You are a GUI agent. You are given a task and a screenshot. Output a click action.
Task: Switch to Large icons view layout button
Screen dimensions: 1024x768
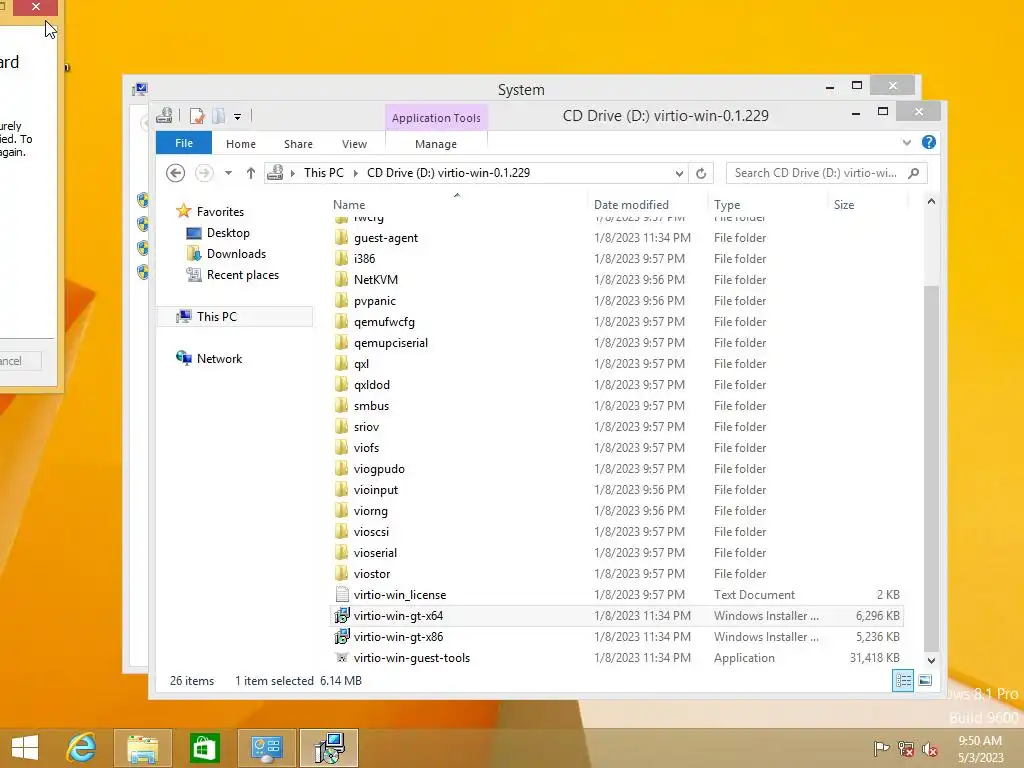(925, 680)
